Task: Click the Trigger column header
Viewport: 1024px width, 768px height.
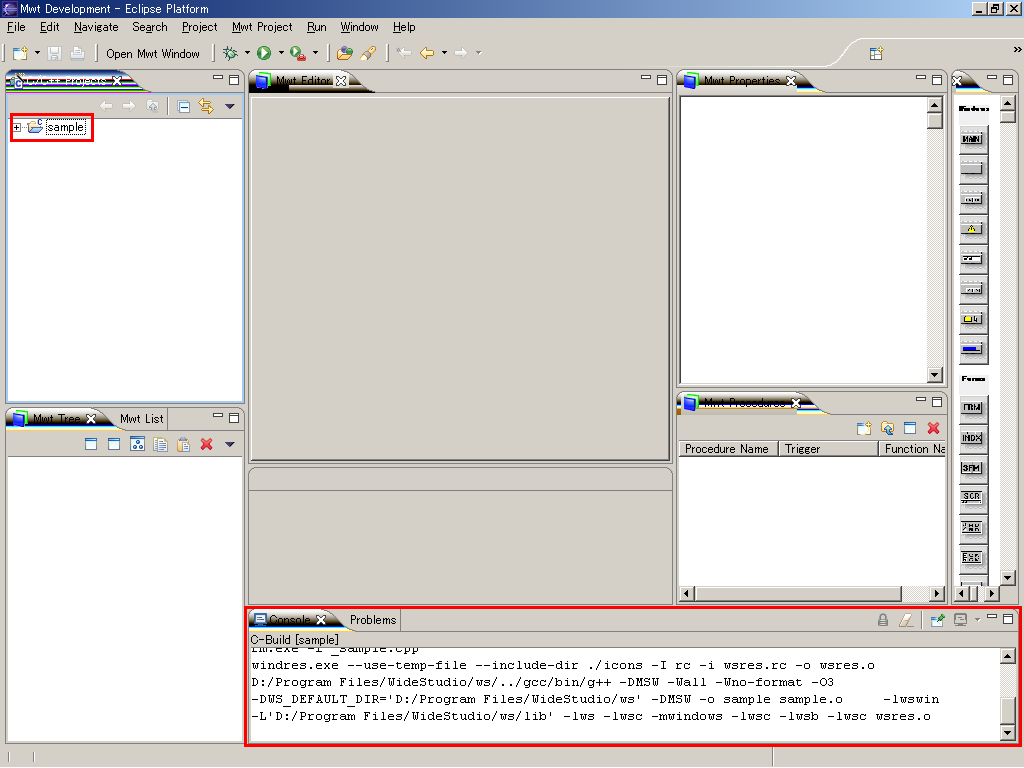Action: click(x=828, y=449)
